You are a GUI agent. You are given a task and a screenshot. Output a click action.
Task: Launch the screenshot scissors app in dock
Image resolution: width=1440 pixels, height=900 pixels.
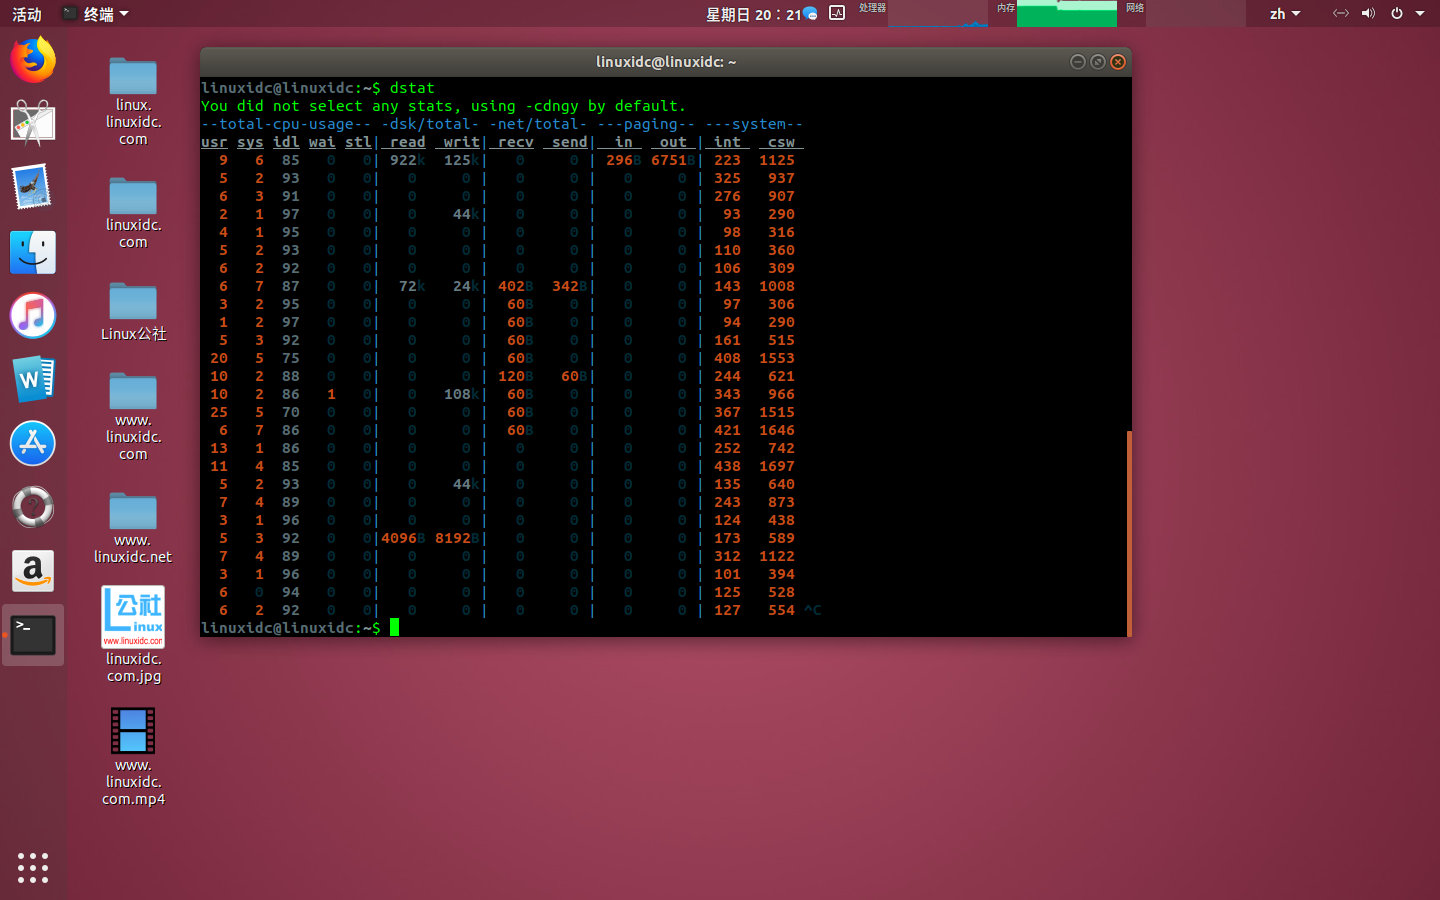coord(33,124)
